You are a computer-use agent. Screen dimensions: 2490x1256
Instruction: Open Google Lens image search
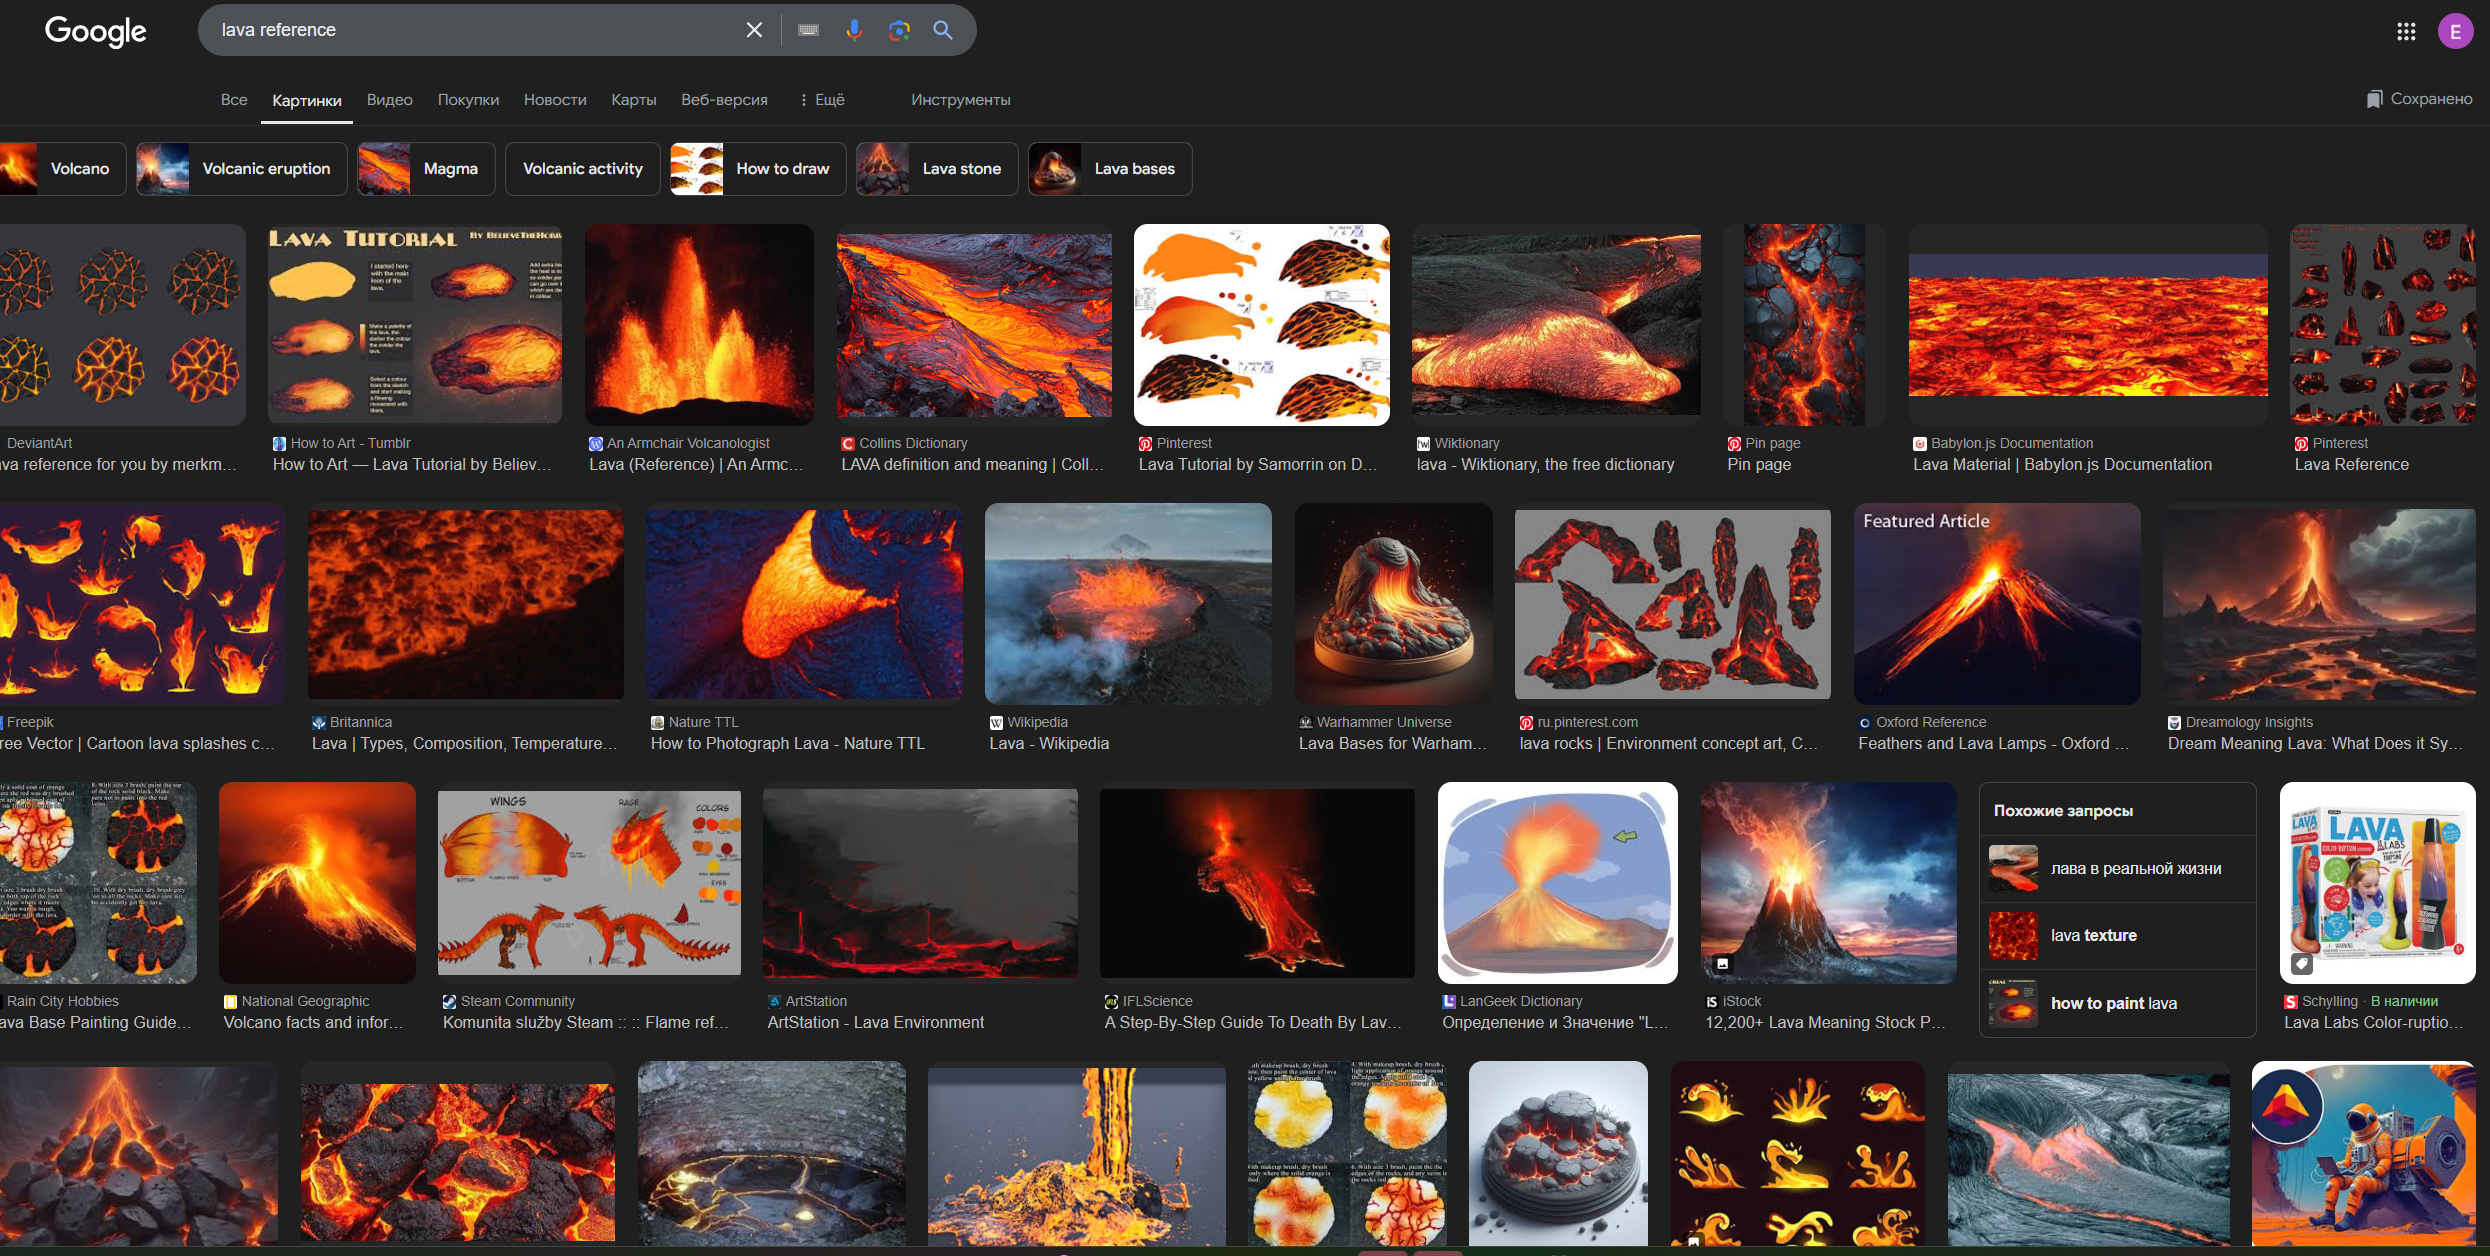tap(899, 30)
